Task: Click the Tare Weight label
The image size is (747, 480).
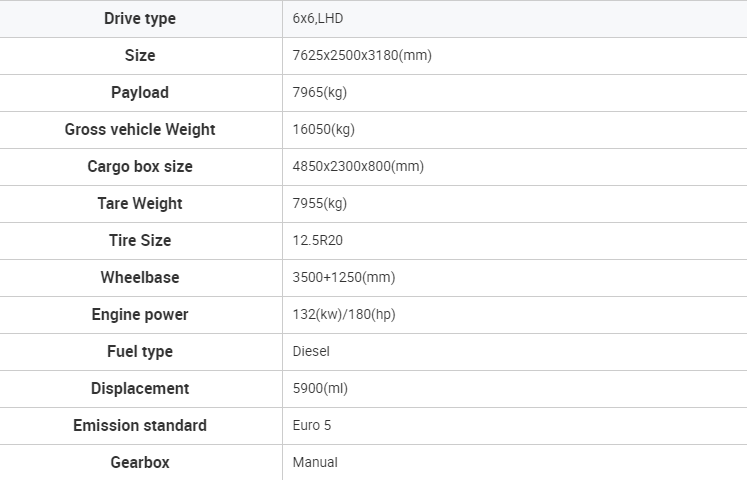Action: pos(140,204)
